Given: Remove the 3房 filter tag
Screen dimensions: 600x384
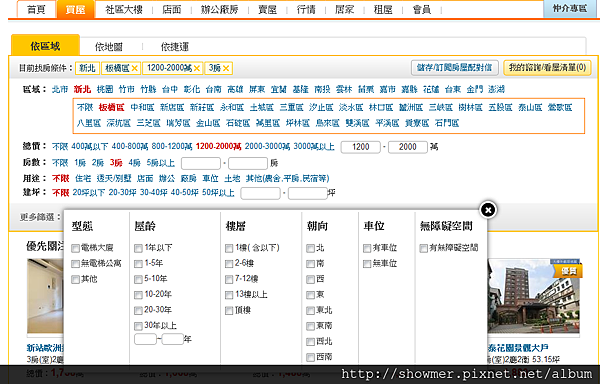Looking at the screenshot, I should click(226, 68).
